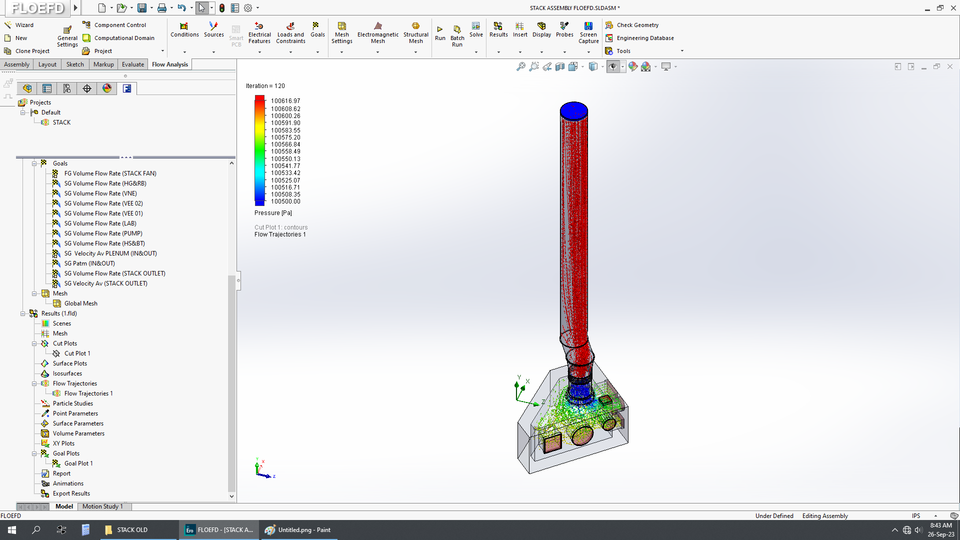The height and width of the screenshot is (540, 960).
Task: Select Goal Plot 1 item
Action: coord(73,463)
